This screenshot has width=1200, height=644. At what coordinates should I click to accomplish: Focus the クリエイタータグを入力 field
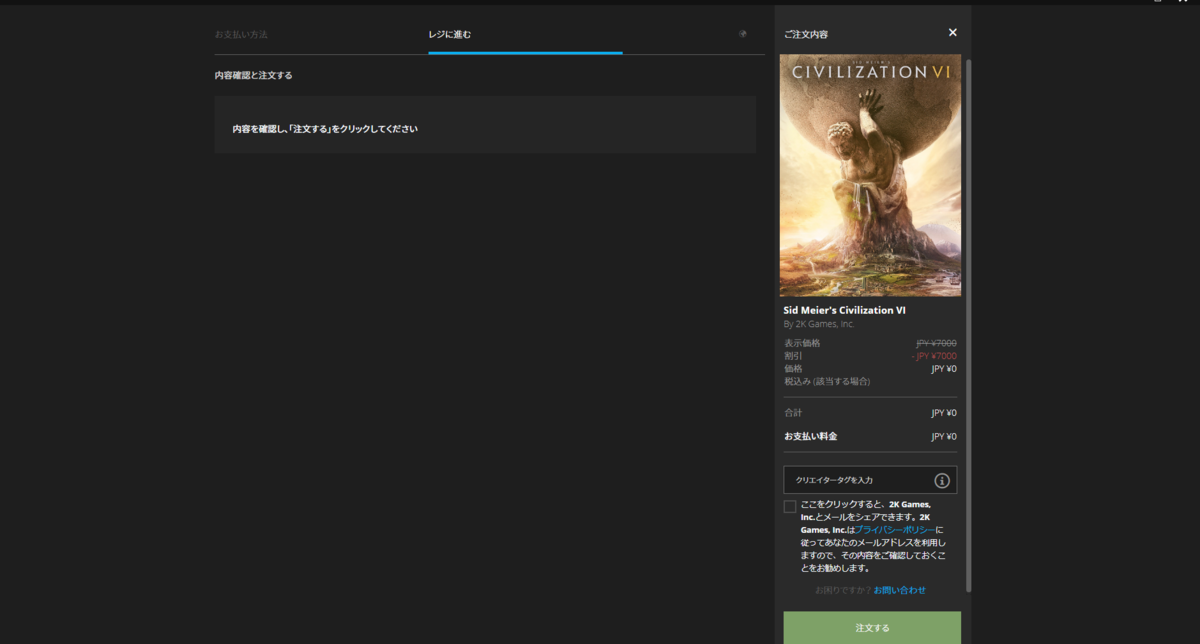tap(870, 480)
